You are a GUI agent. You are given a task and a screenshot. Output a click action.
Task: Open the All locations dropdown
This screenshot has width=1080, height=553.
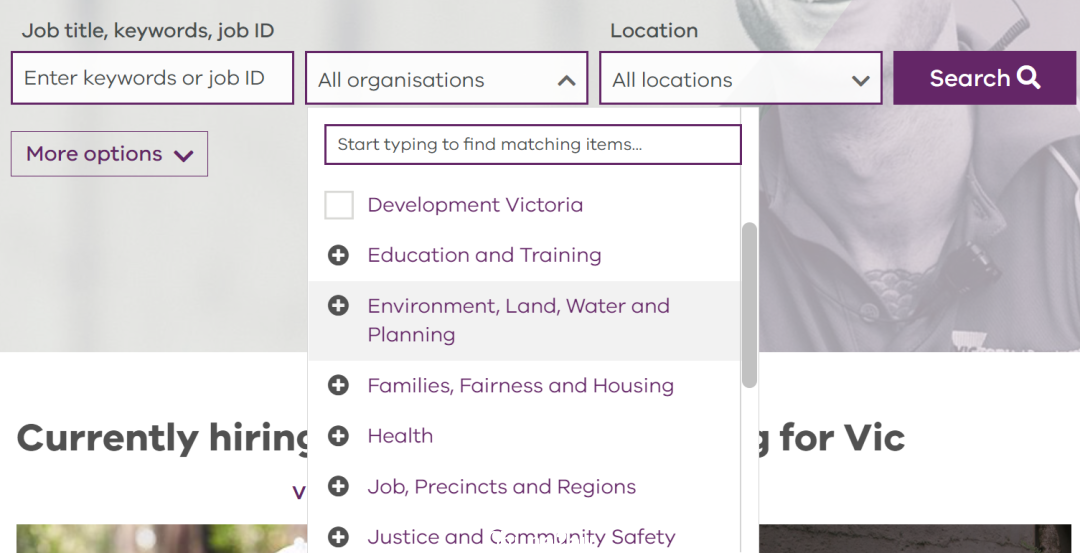(x=740, y=78)
